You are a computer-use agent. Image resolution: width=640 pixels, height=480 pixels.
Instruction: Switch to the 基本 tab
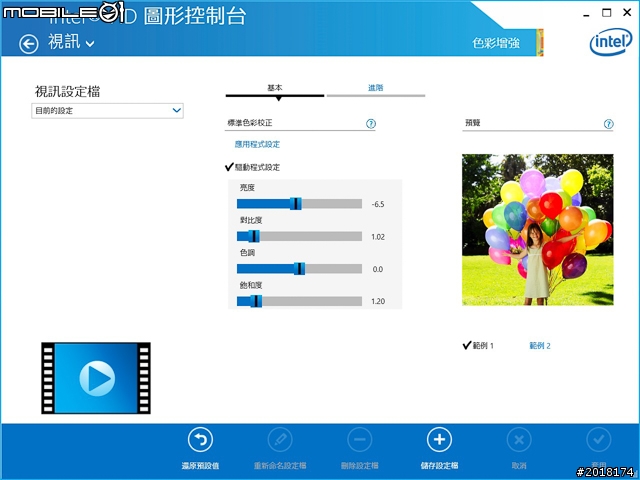tap(275, 88)
